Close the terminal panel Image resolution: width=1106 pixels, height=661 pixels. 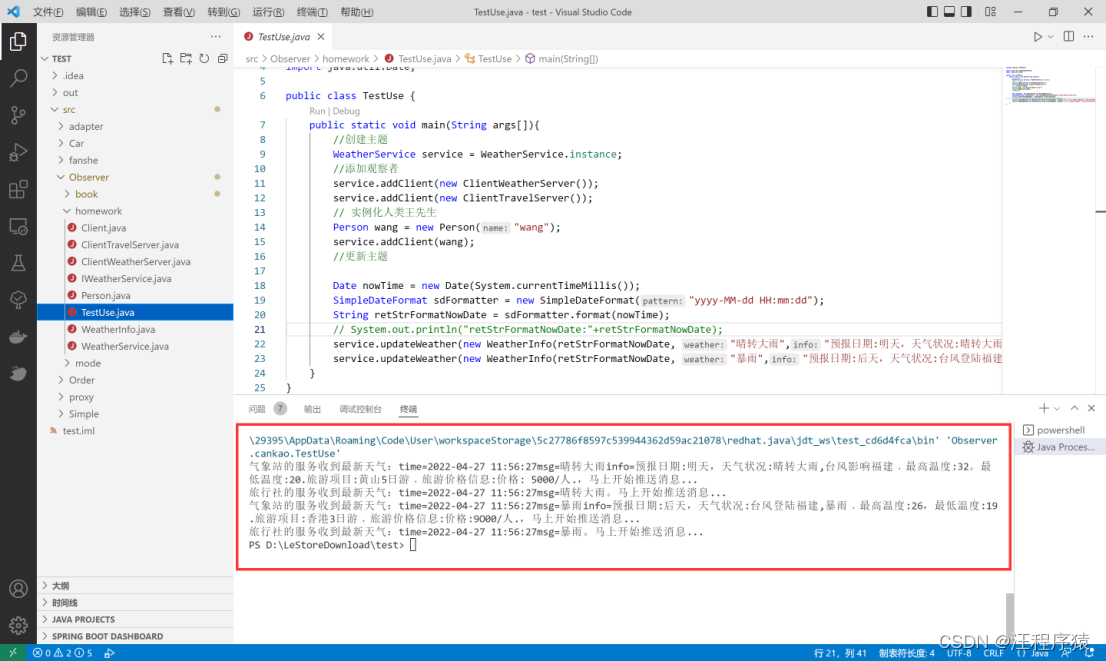(x=1091, y=408)
